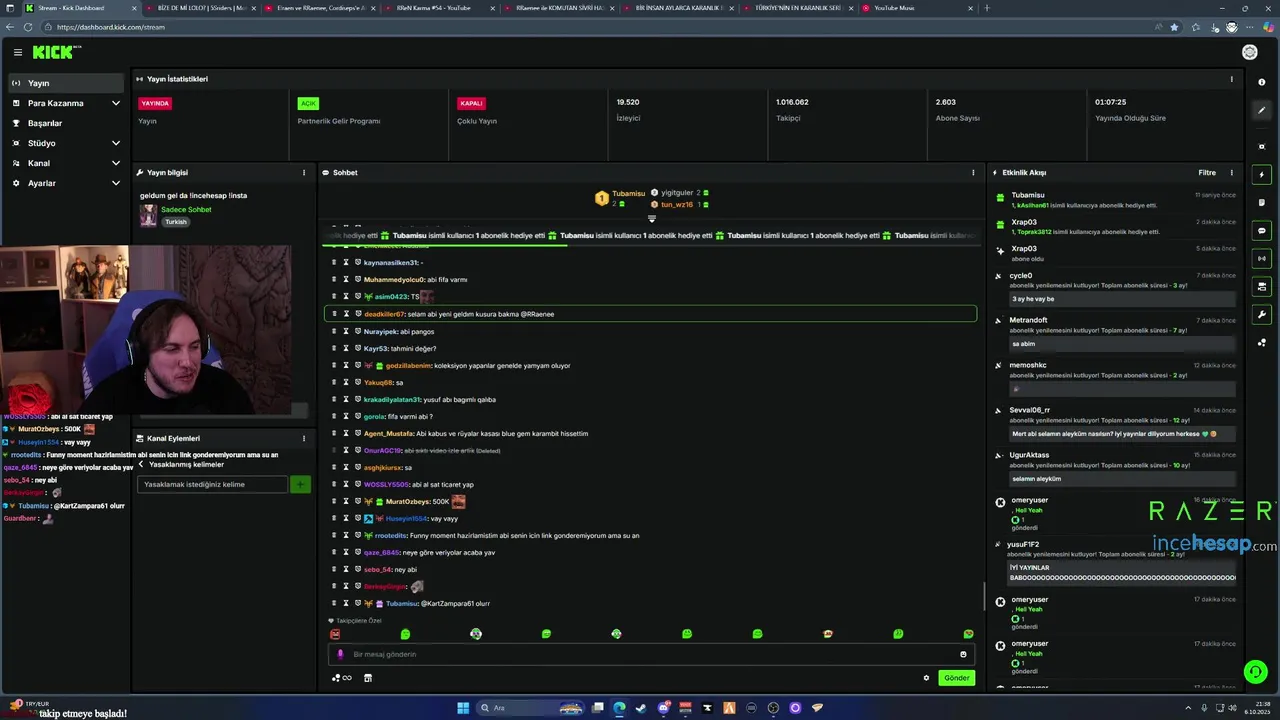Image resolution: width=1280 pixels, height=720 pixels.
Task: Open Steam from the taskbar
Action: (641, 708)
